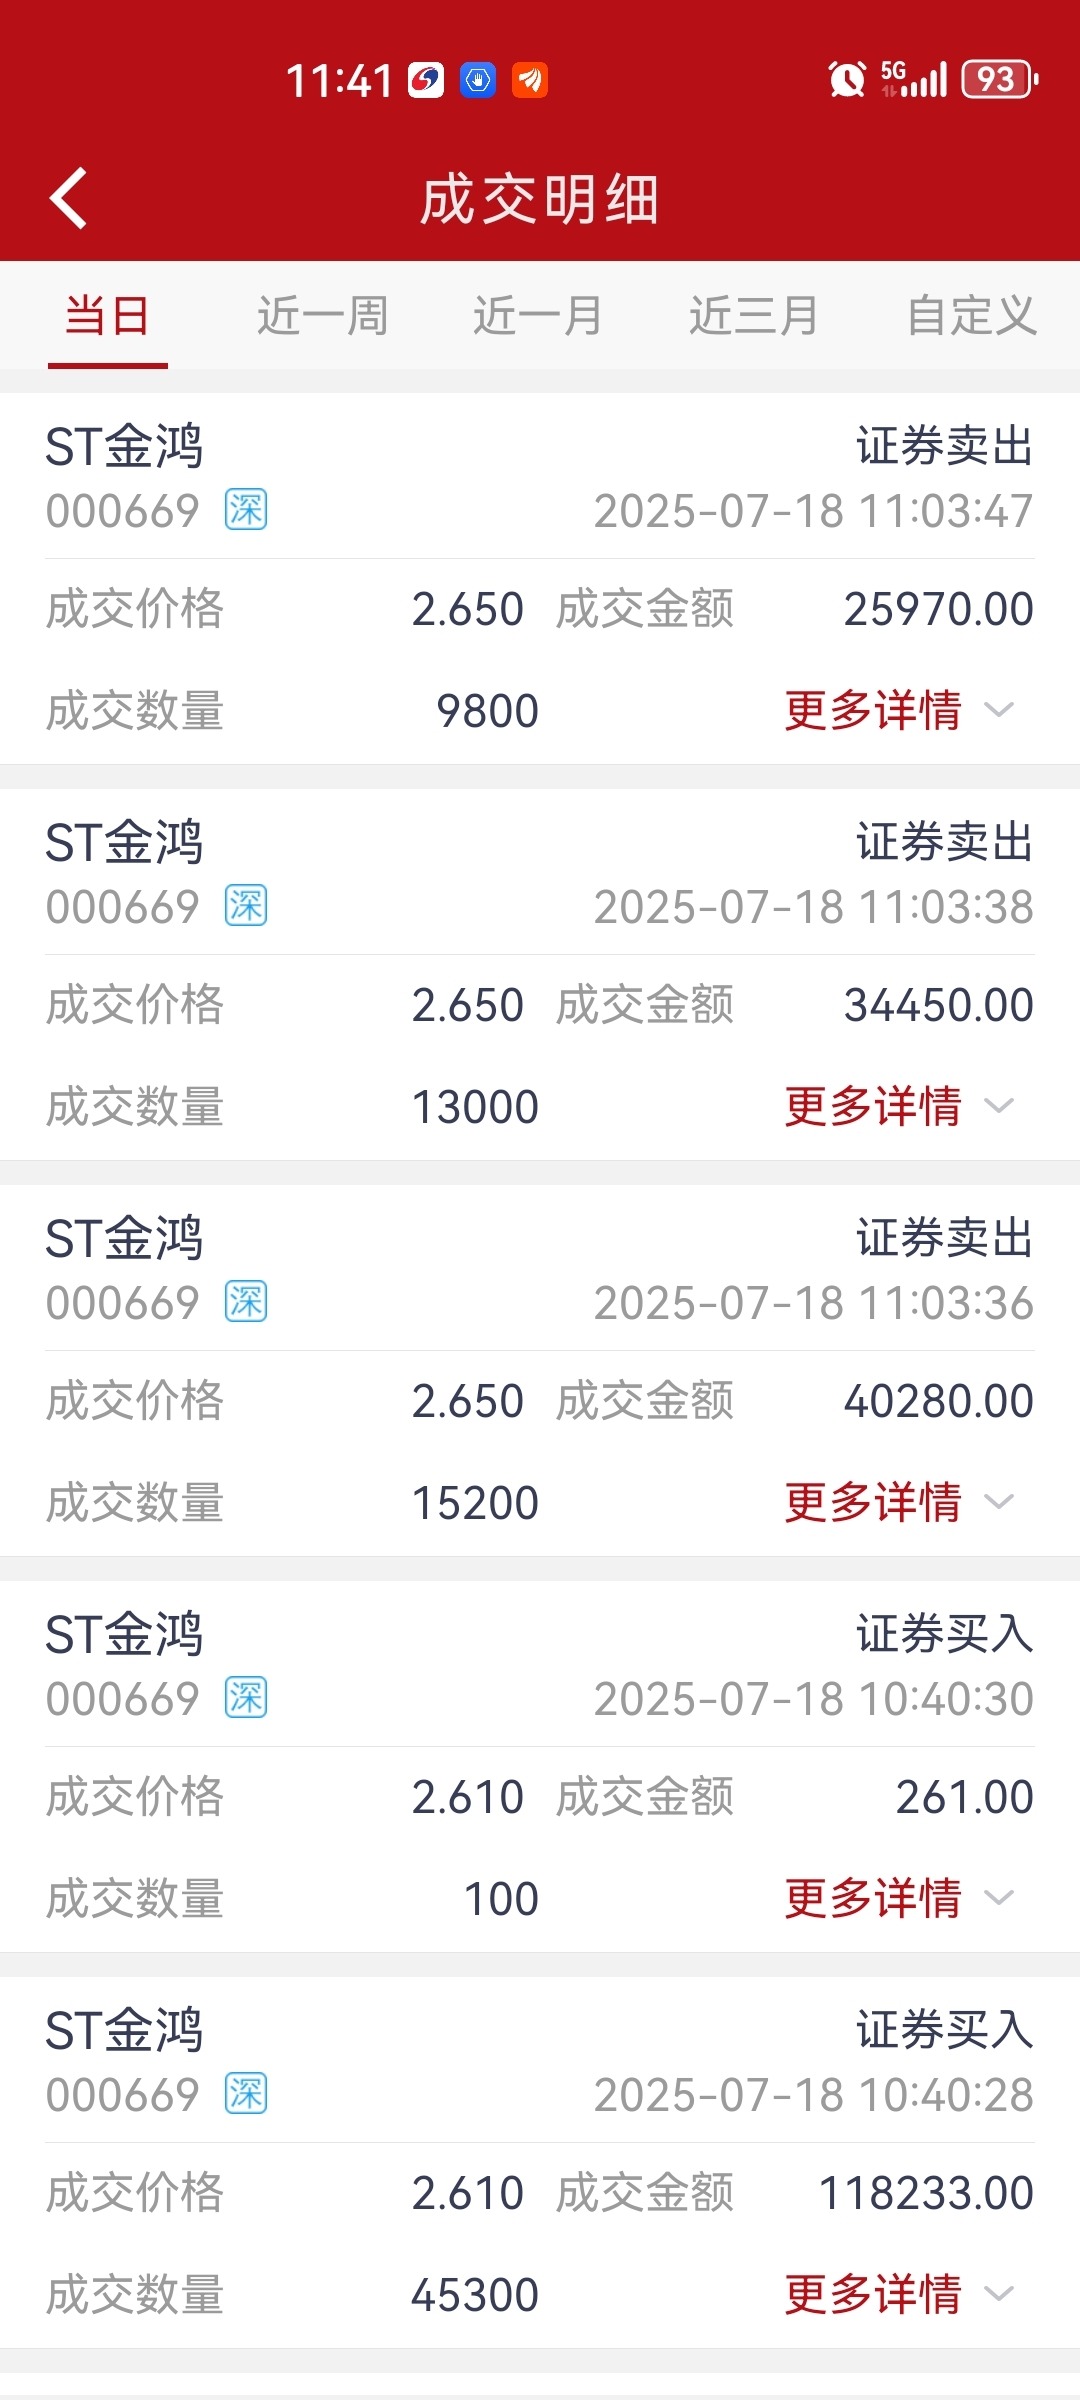Tap the blue hand notification icon
The image size is (1080, 2400).
point(478,80)
